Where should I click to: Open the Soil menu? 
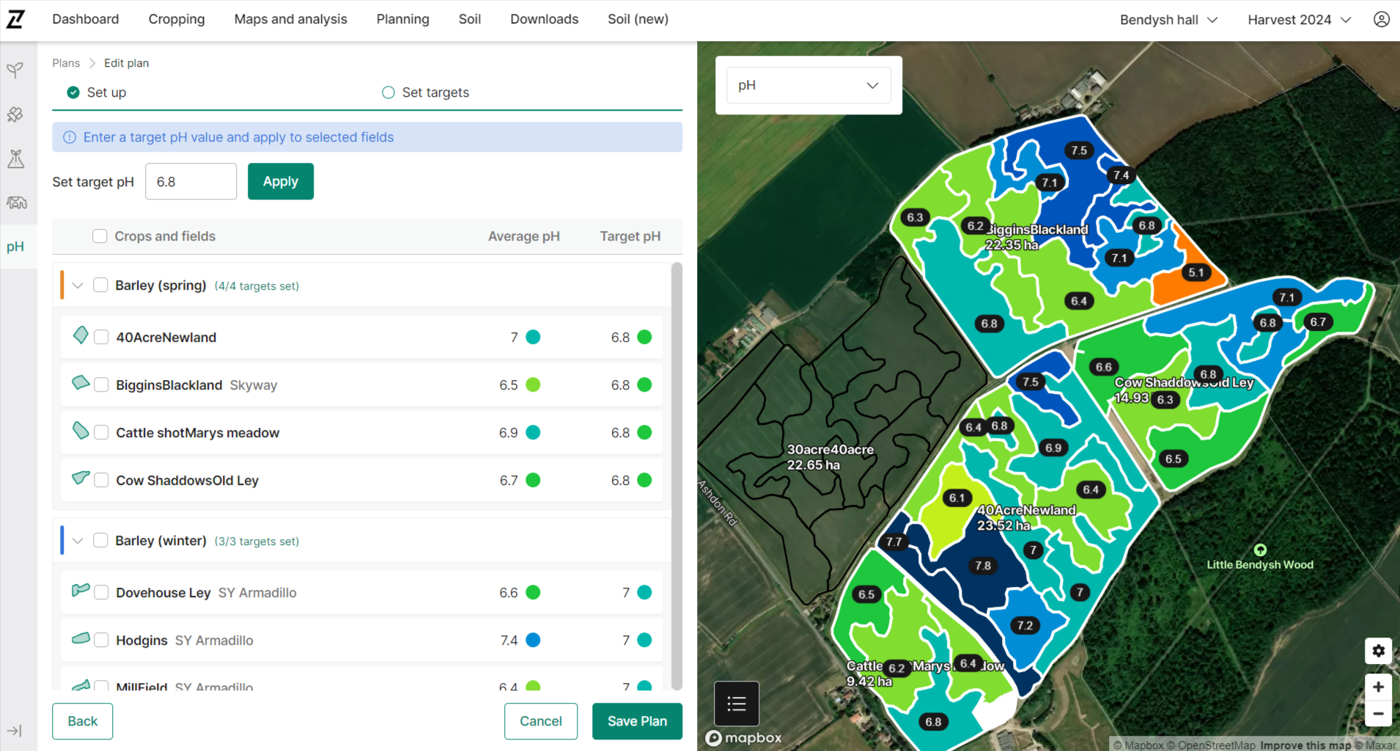pyautogui.click(x=470, y=19)
